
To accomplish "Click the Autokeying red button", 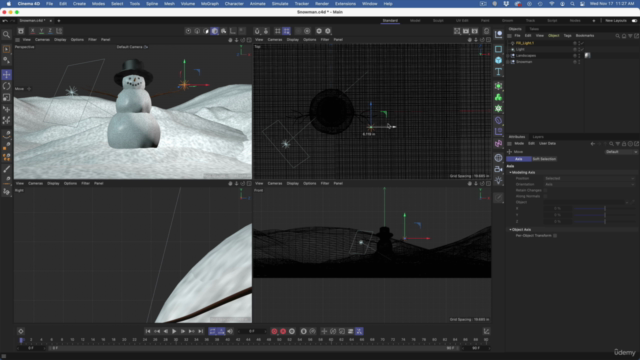I will 283,331.
